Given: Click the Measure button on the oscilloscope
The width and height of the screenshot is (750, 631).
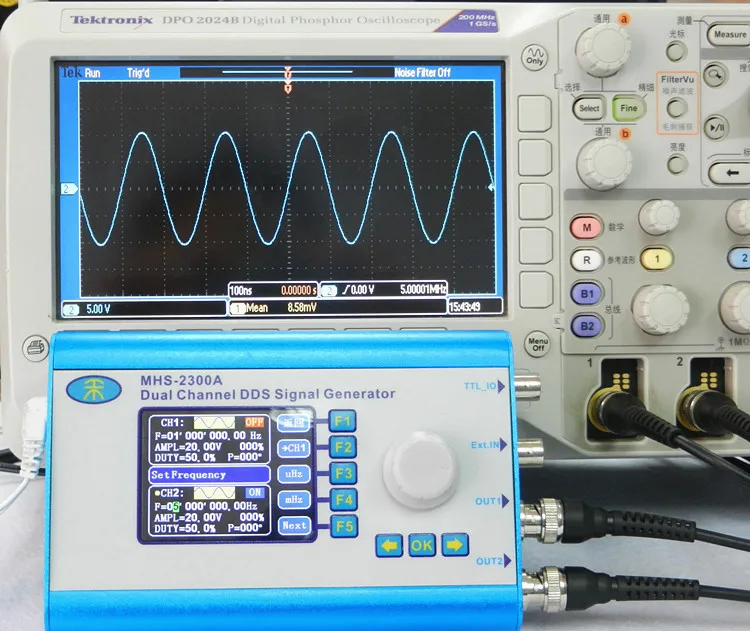Looking at the screenshot, I should 728,35.
